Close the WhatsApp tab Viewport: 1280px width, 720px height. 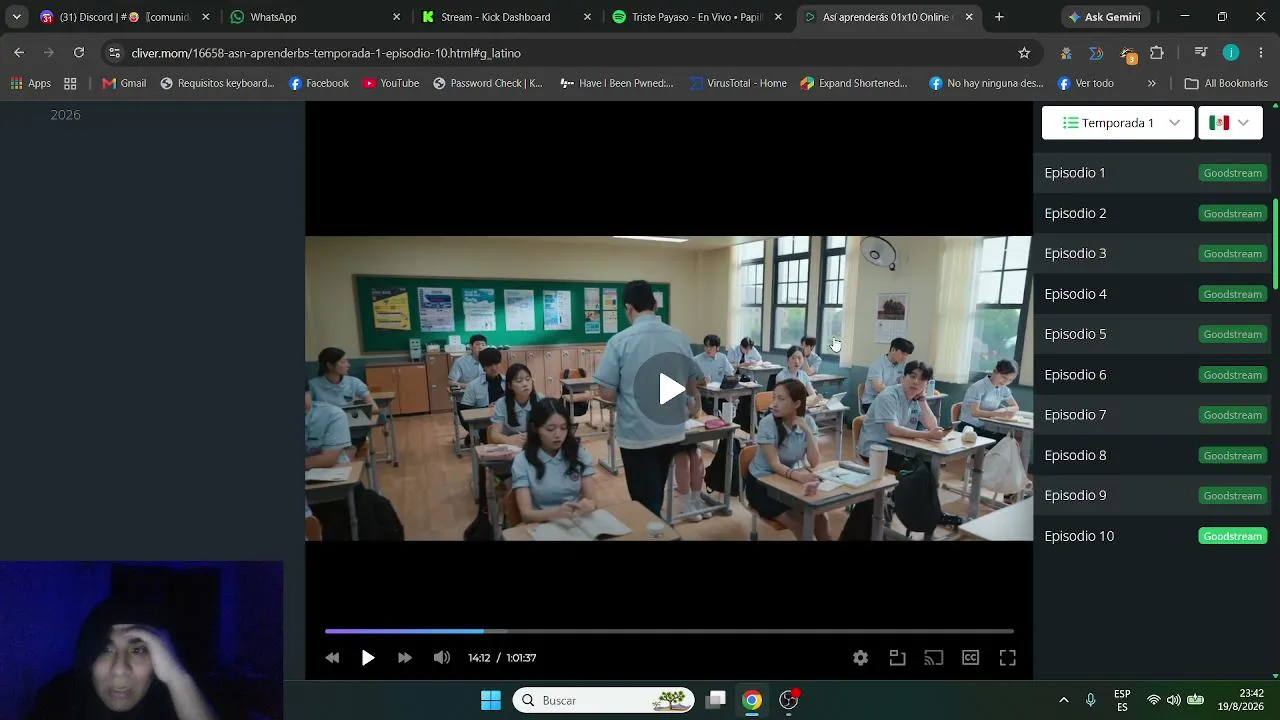tap(396, 17)
